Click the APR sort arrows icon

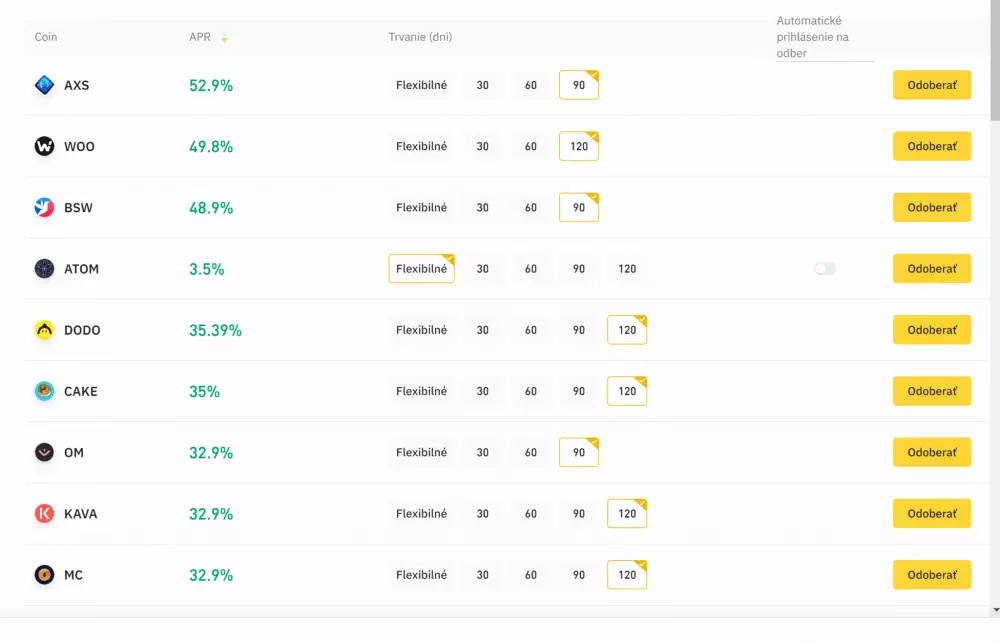pyautogui.click(x=224, y=37)
